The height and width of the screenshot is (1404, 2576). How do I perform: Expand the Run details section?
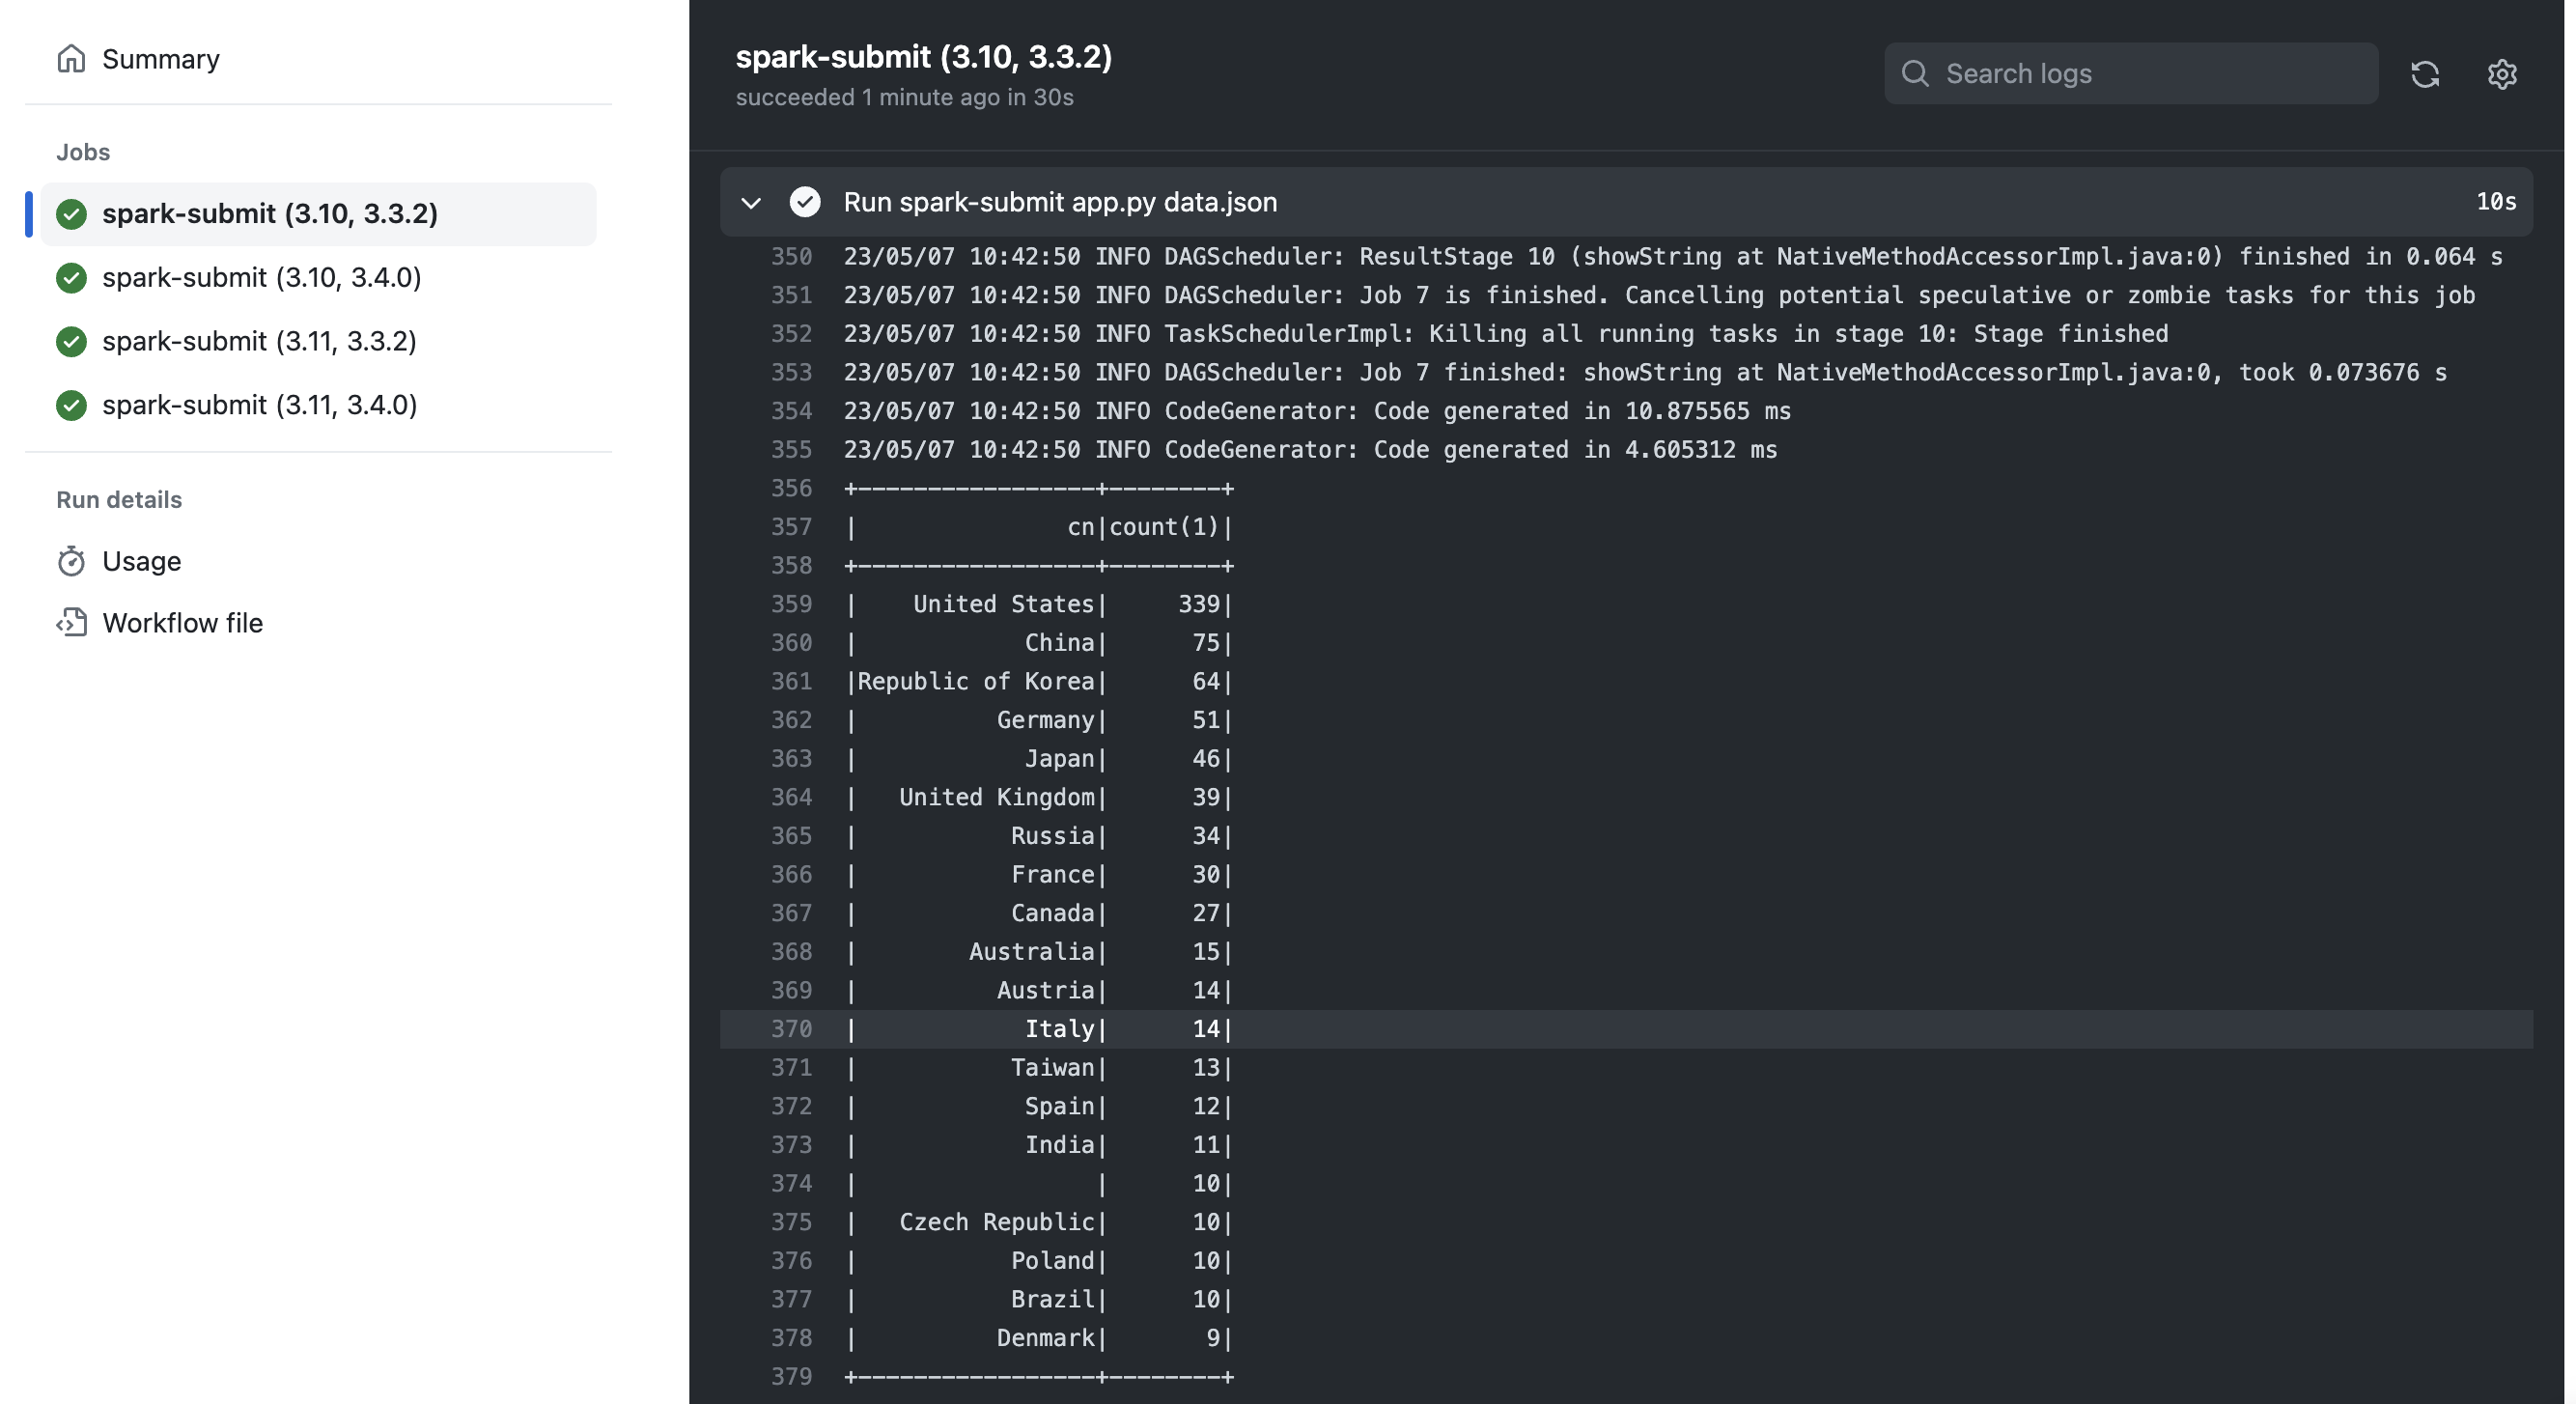point(118,499)
